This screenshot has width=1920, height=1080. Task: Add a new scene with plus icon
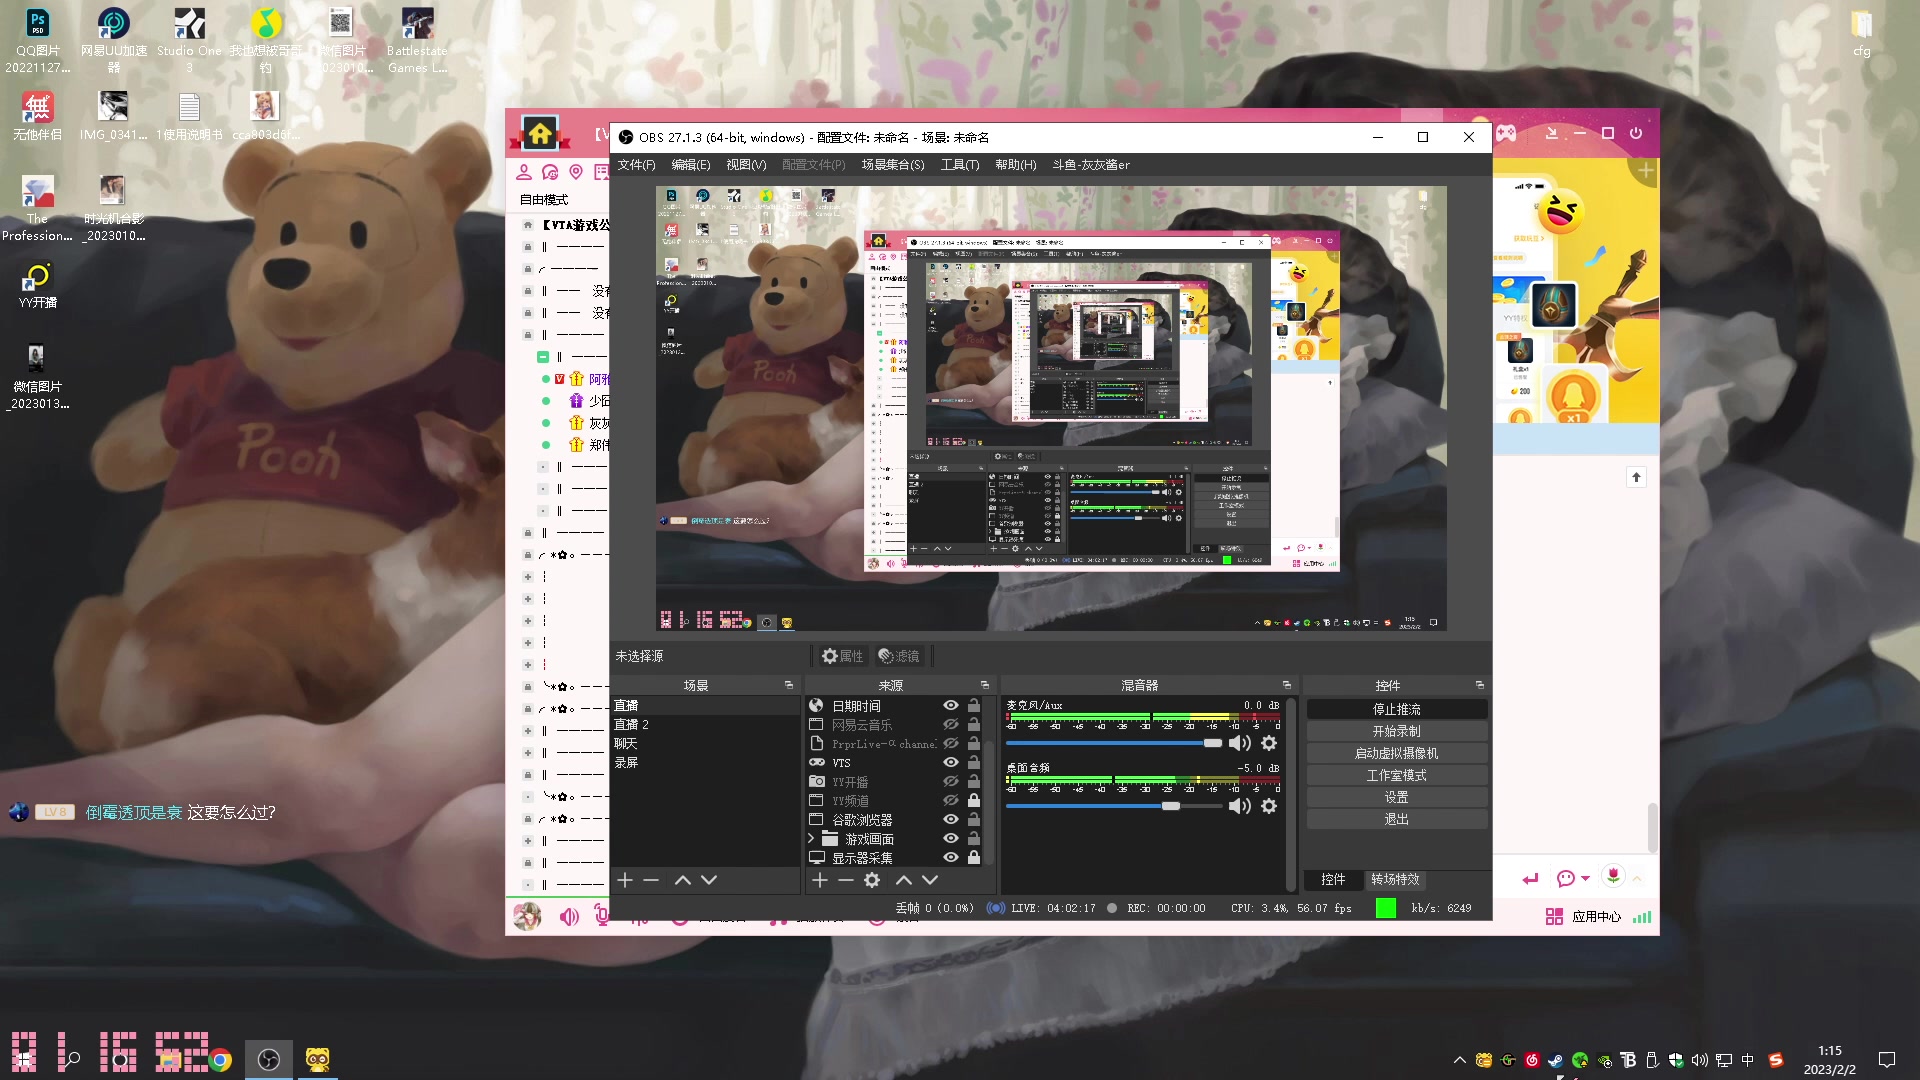[625, 880]
